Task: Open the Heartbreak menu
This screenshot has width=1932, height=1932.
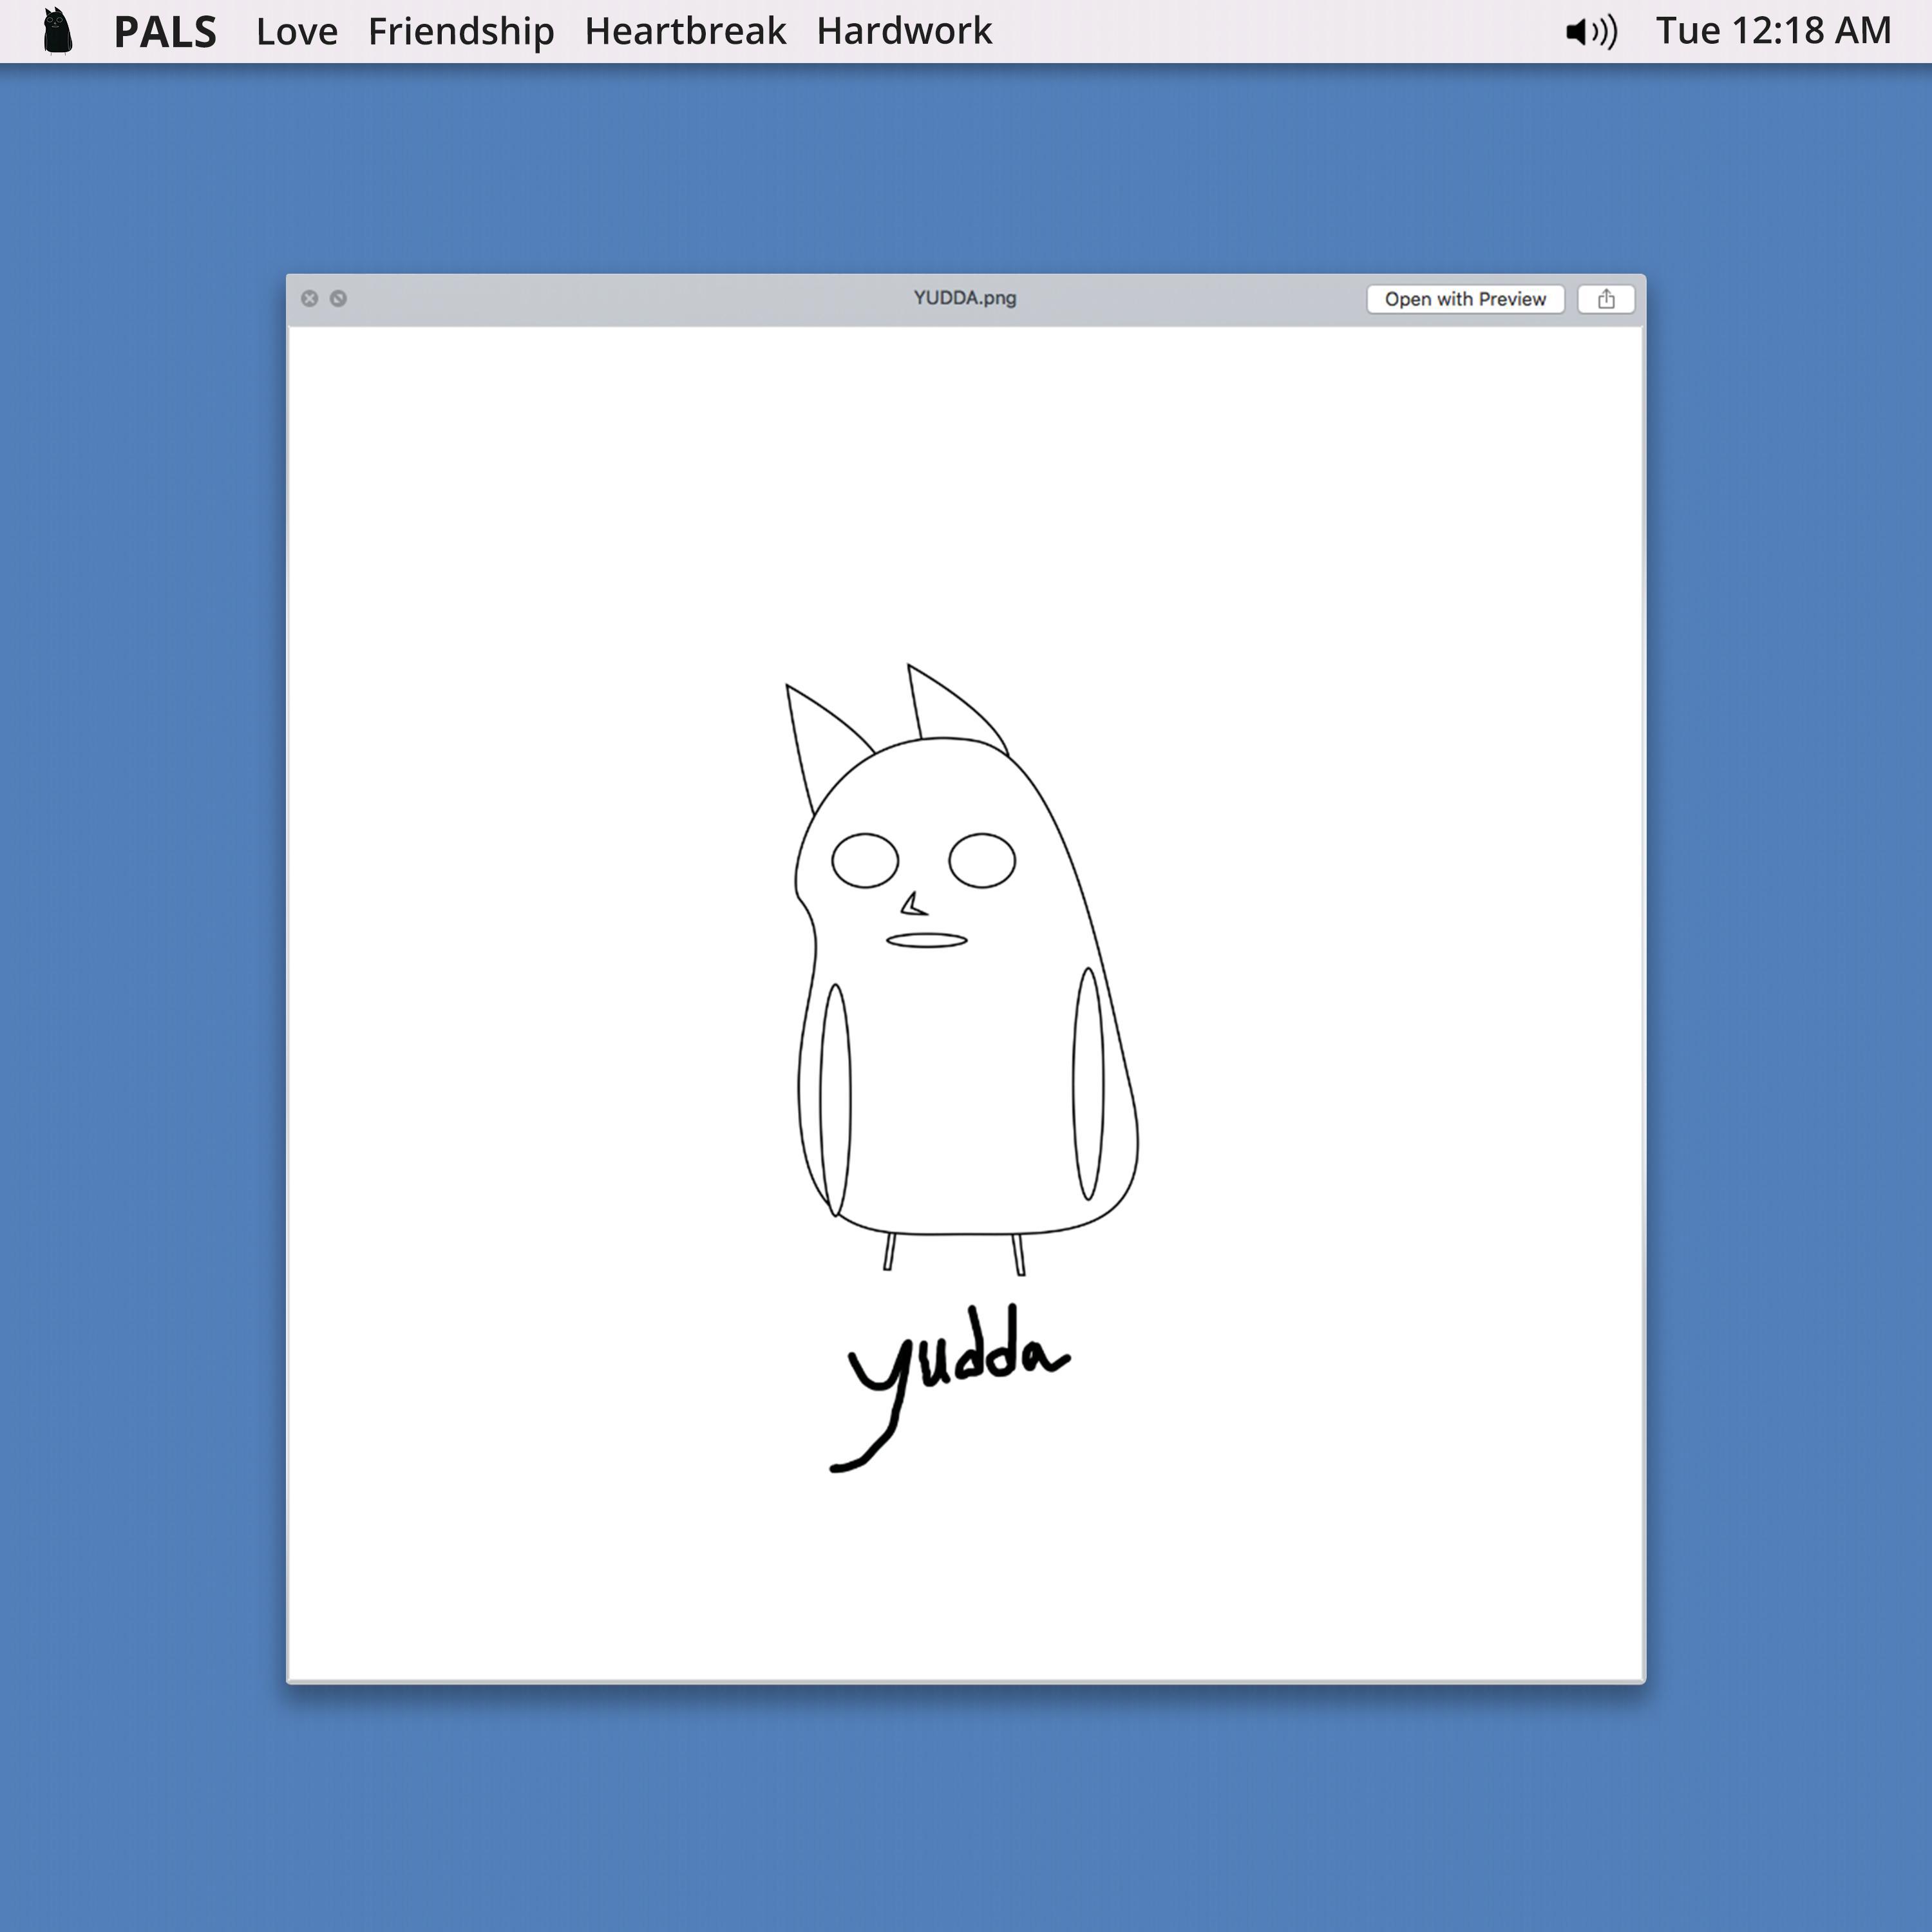Action: [685, 32]
